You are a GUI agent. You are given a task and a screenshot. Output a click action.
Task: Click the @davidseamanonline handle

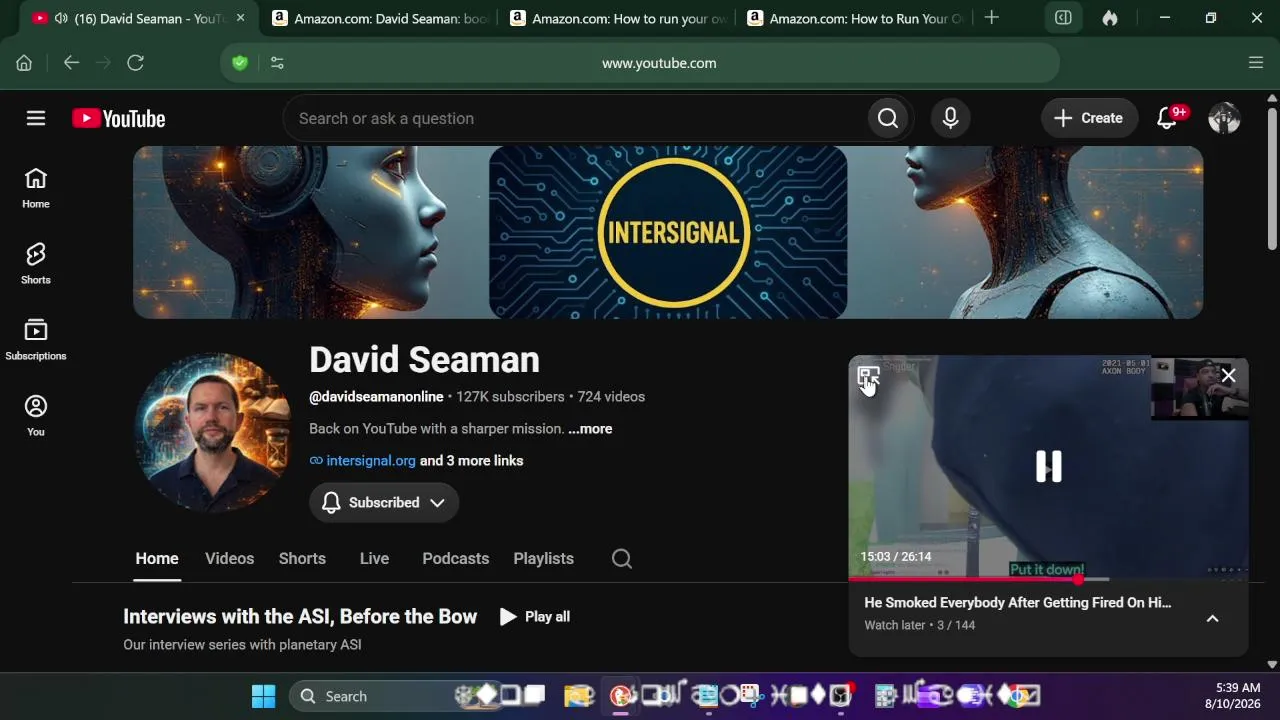coord(376,396)
